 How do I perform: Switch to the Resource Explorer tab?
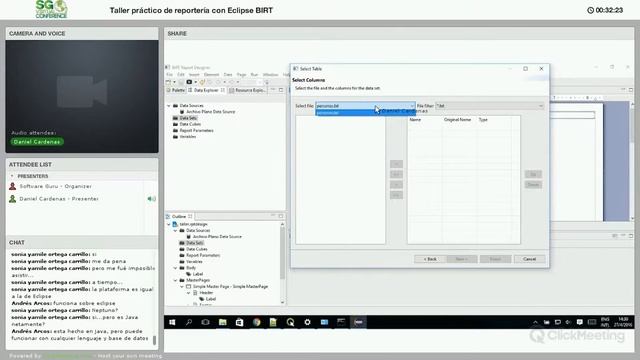point(247,90)
